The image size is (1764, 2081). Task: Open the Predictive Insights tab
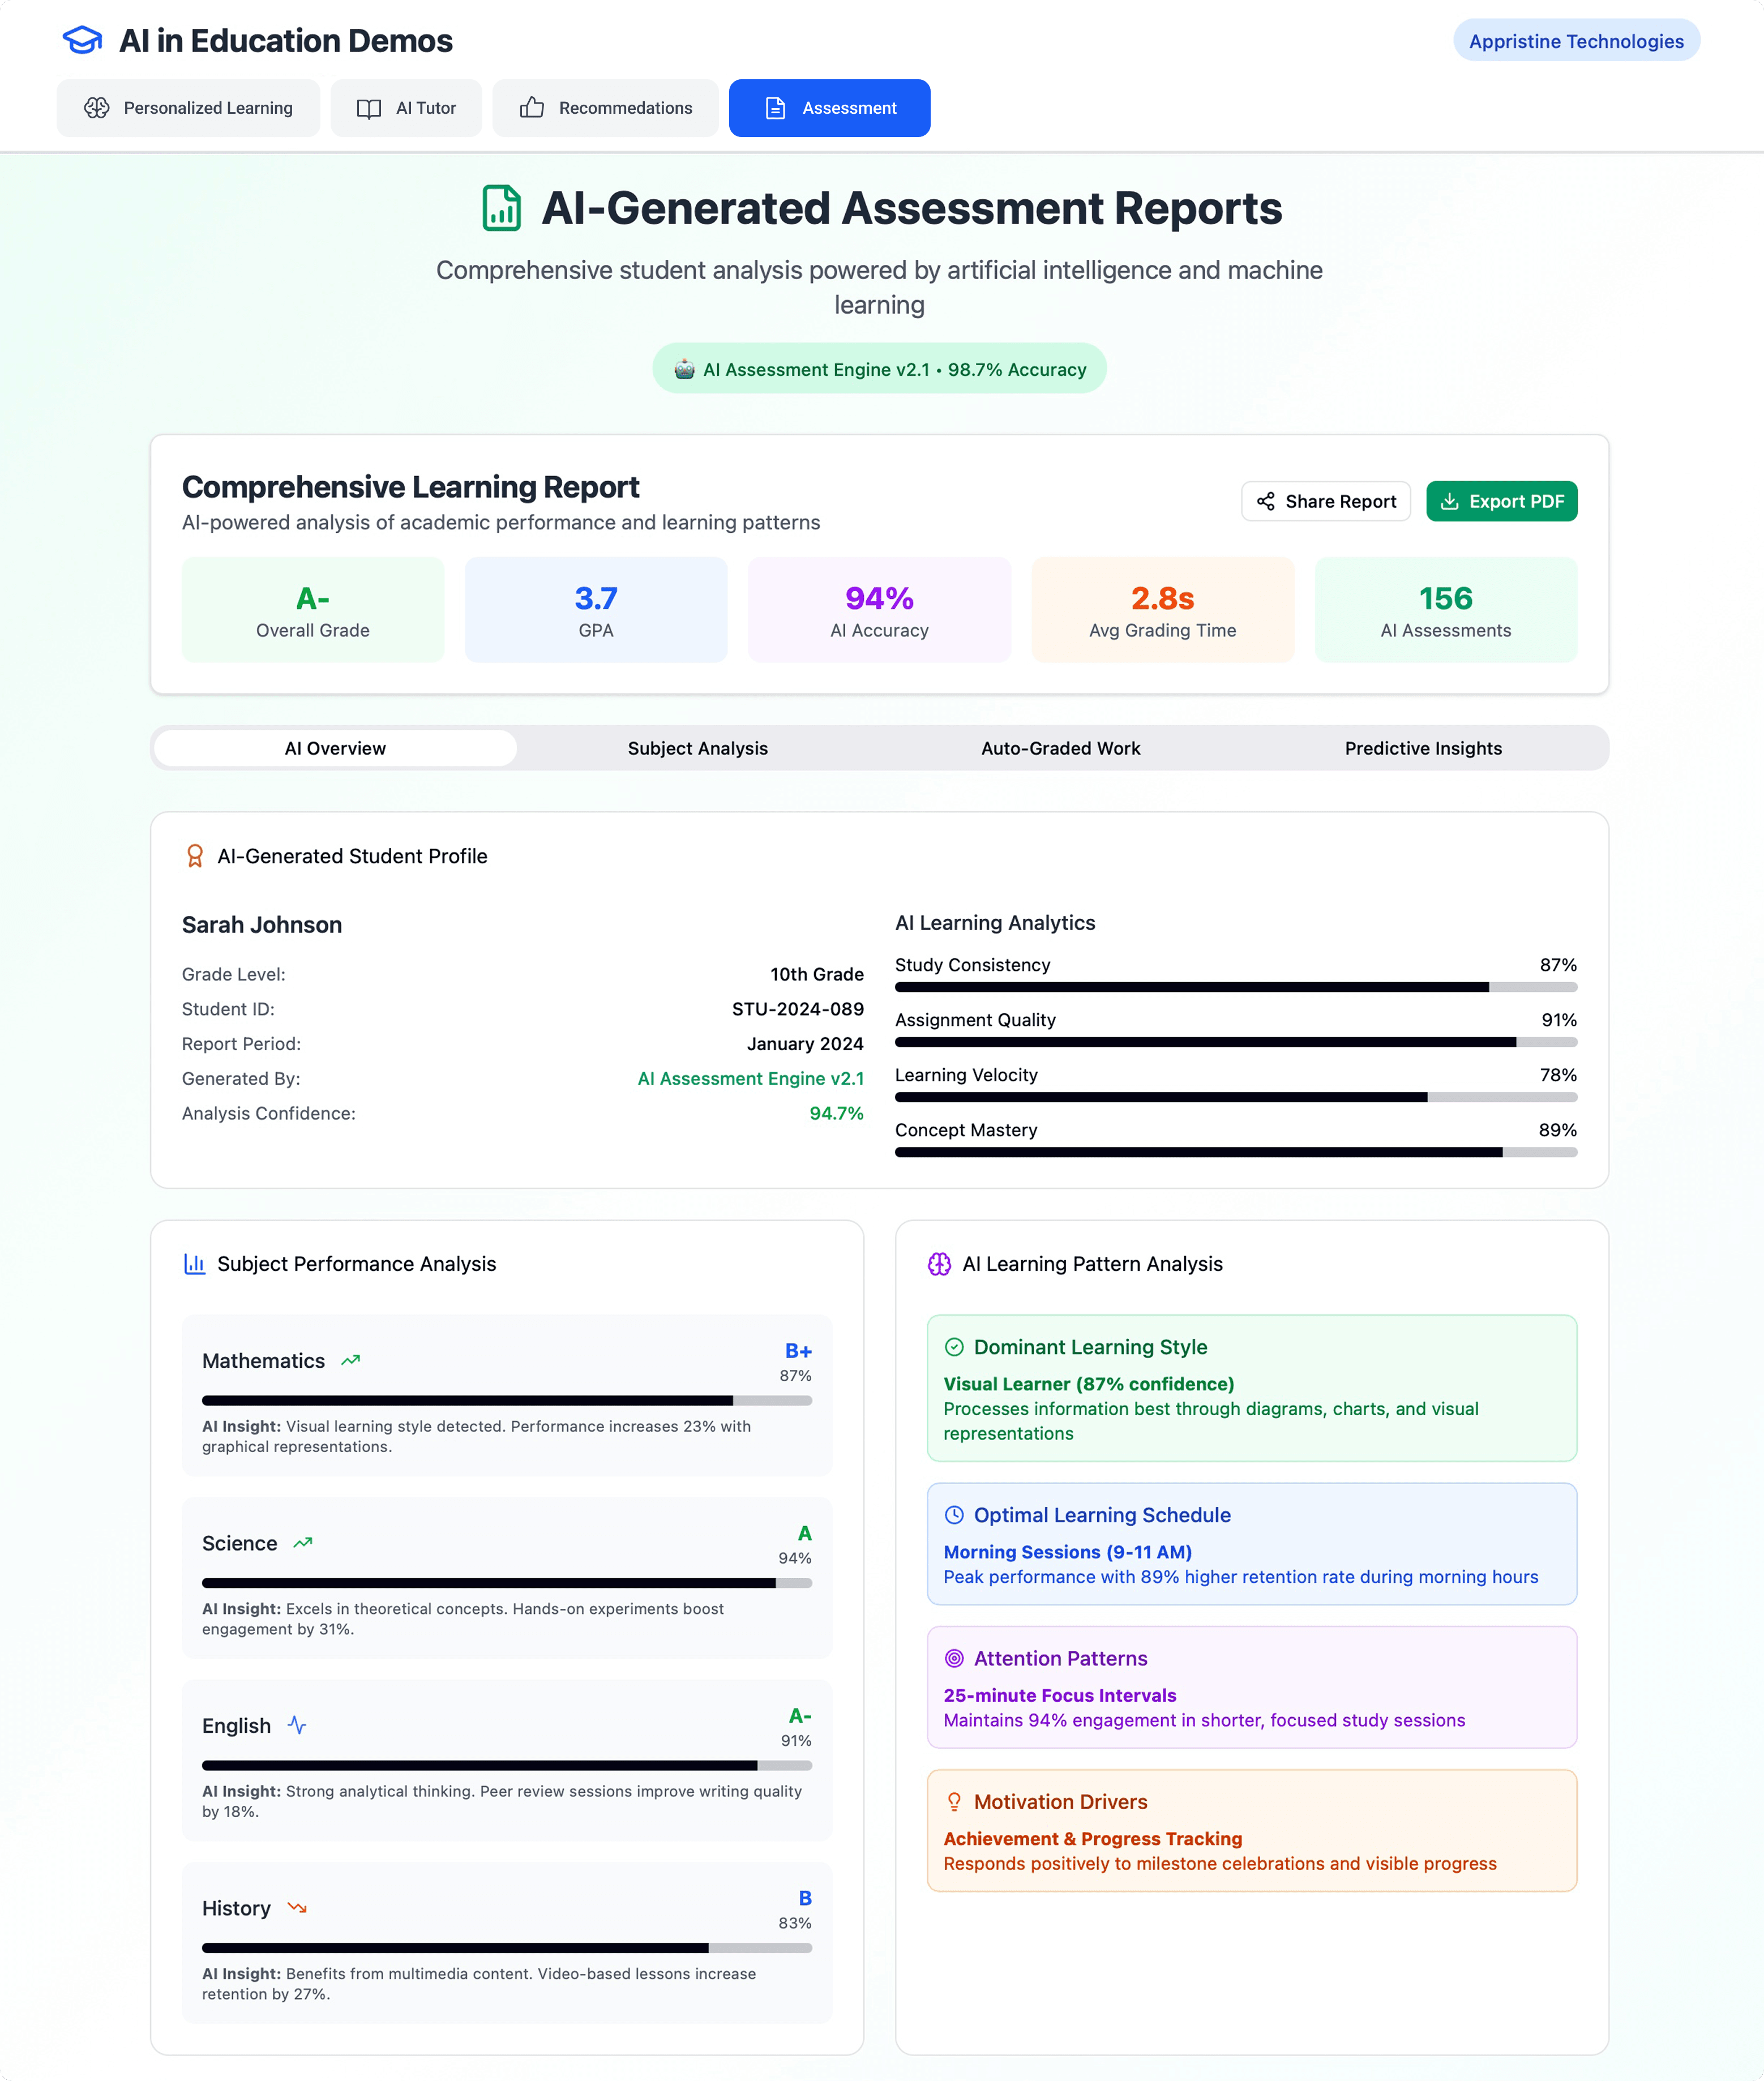[1422, 748]
